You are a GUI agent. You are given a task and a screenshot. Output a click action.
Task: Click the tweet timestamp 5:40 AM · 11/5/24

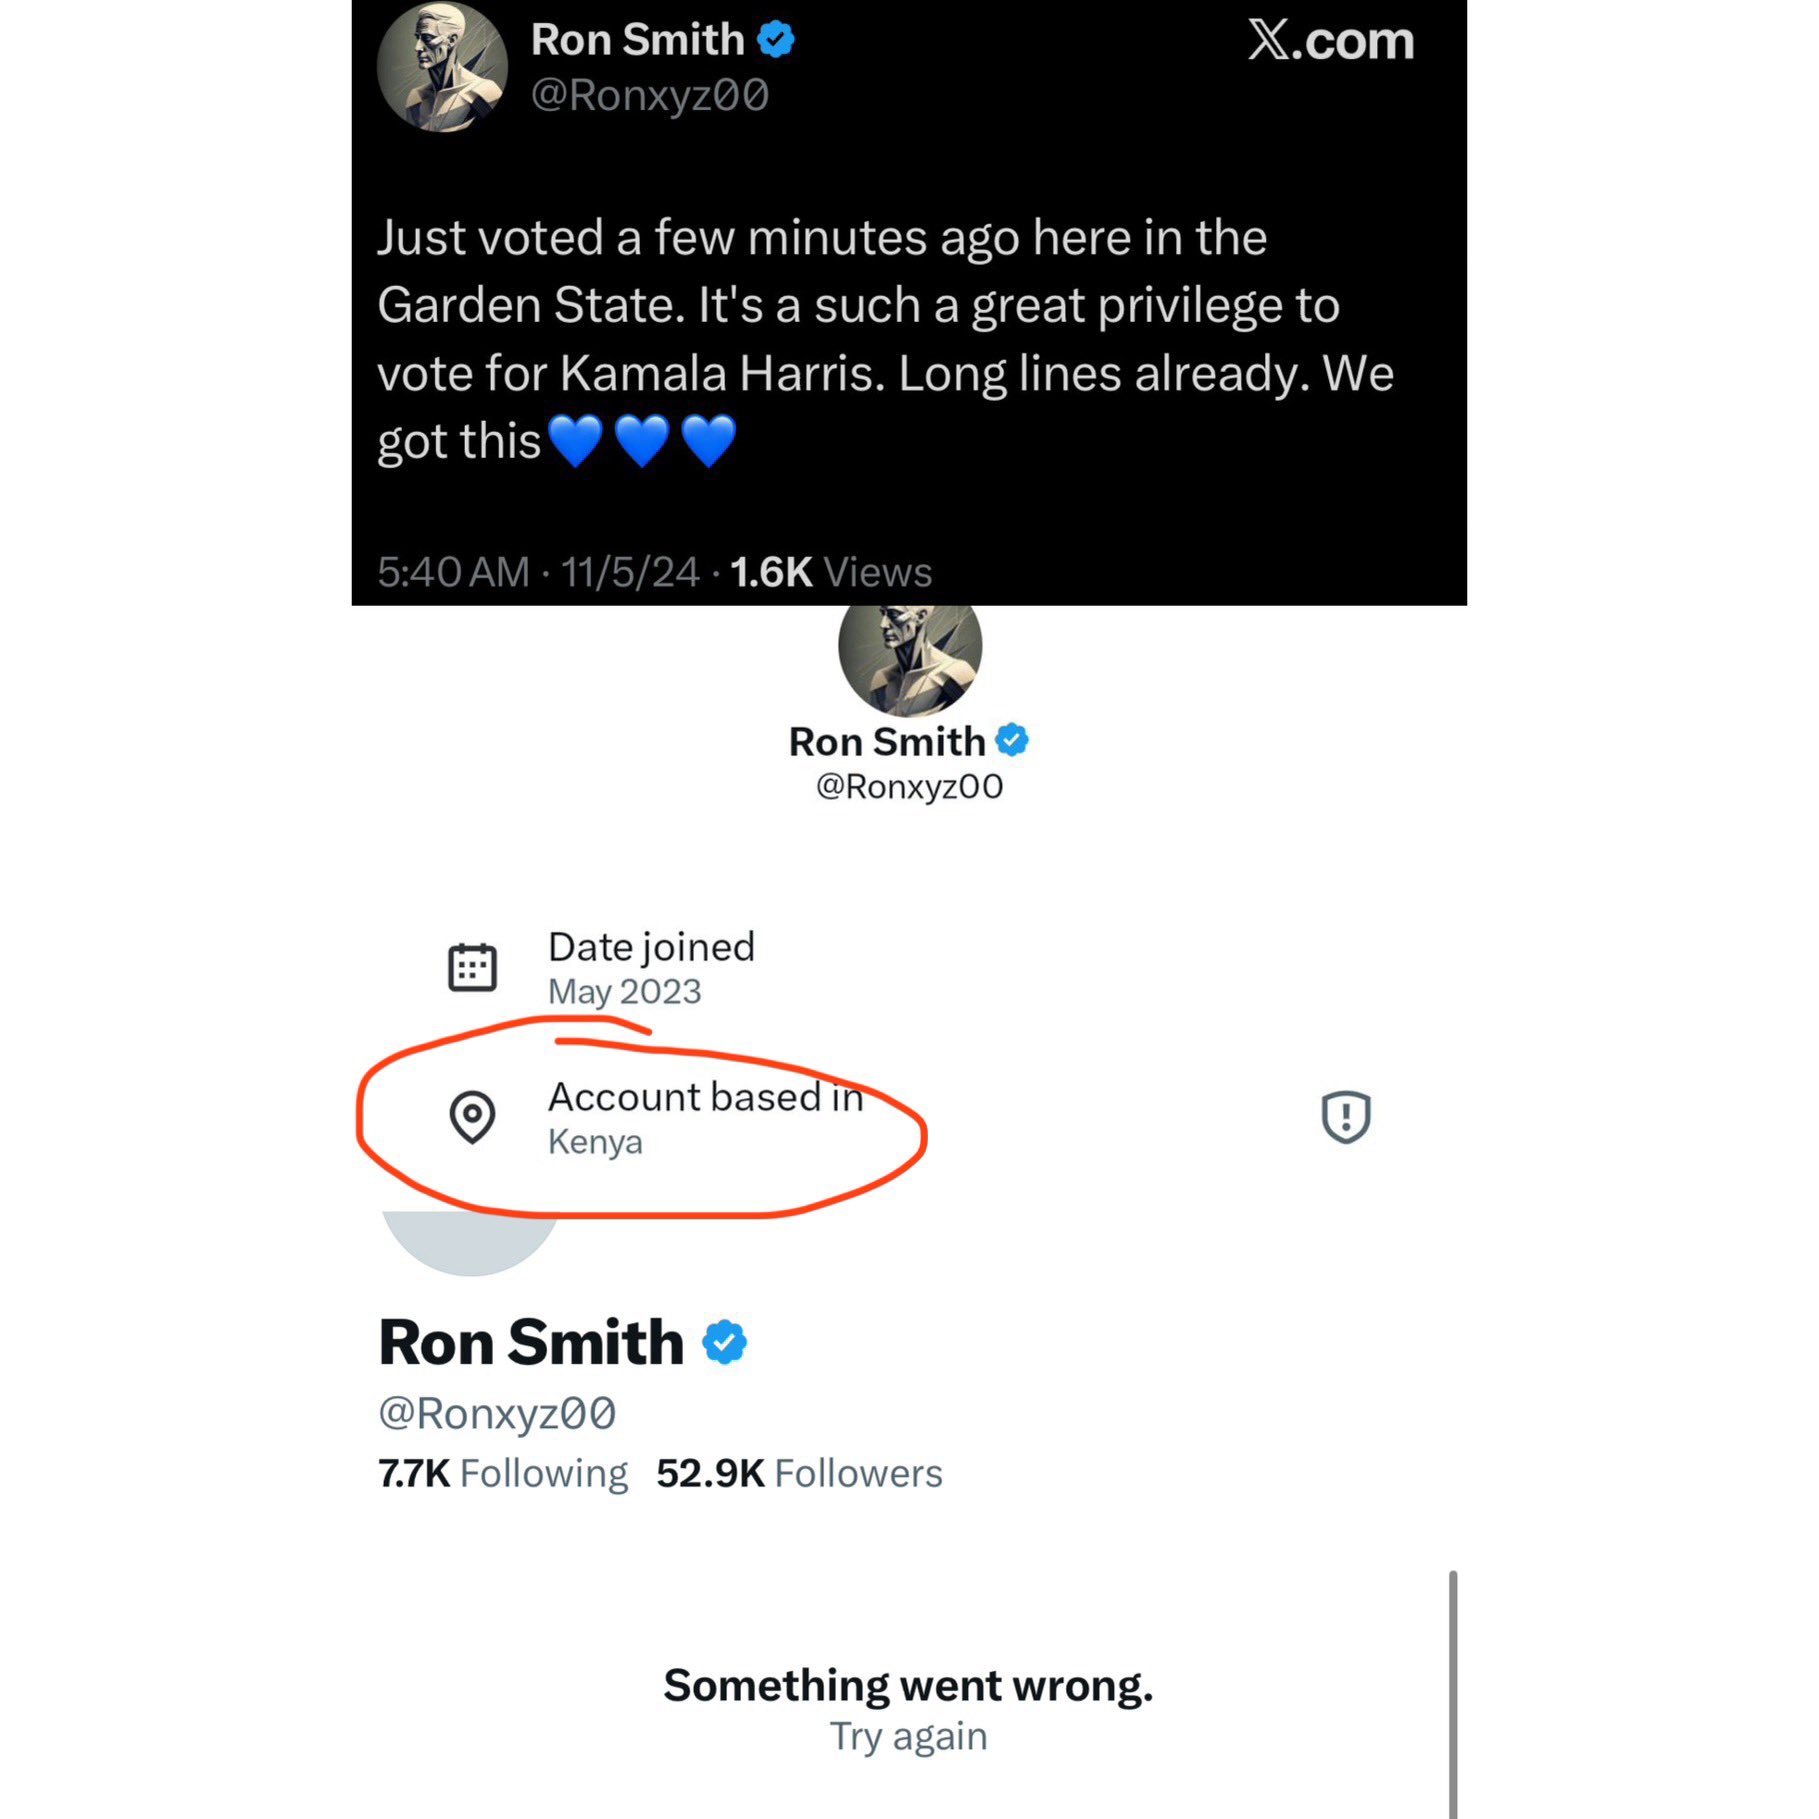point(537,572)
